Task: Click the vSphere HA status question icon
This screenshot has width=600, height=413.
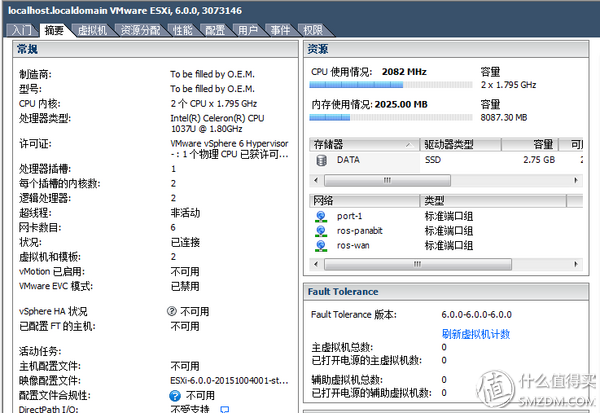Action: click(x=172, y=311)
